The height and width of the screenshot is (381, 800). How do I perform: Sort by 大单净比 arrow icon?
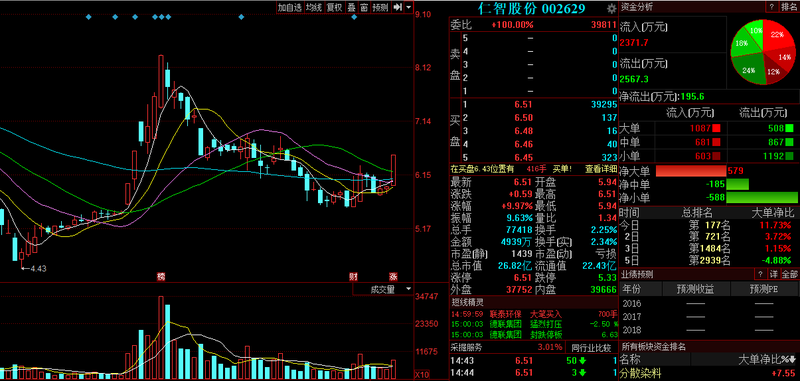[x=793, y=360]
